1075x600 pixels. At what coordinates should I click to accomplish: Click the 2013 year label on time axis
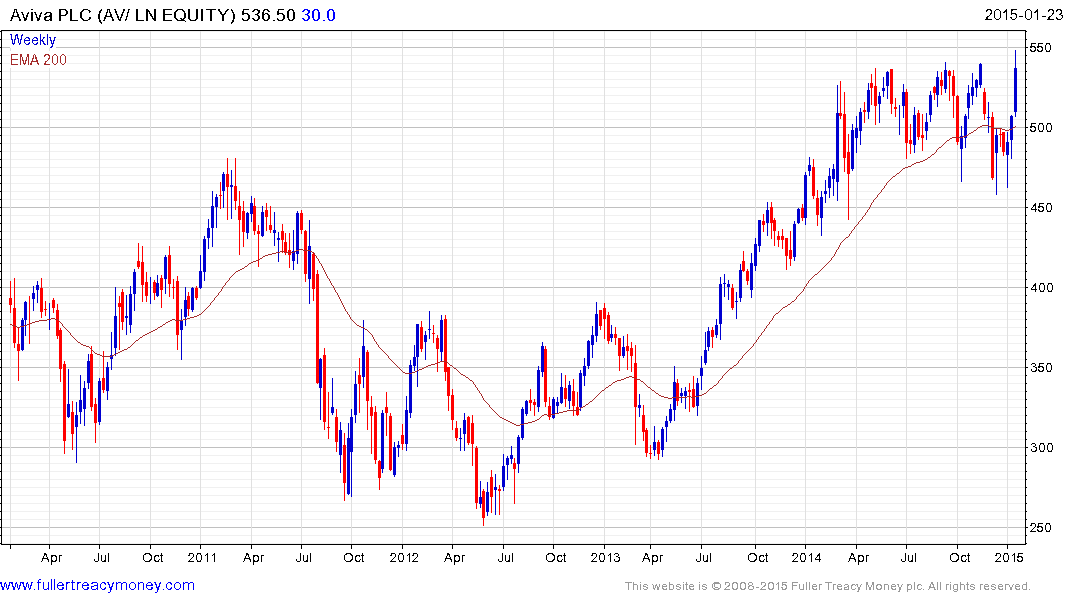click(x=605, y=557)
